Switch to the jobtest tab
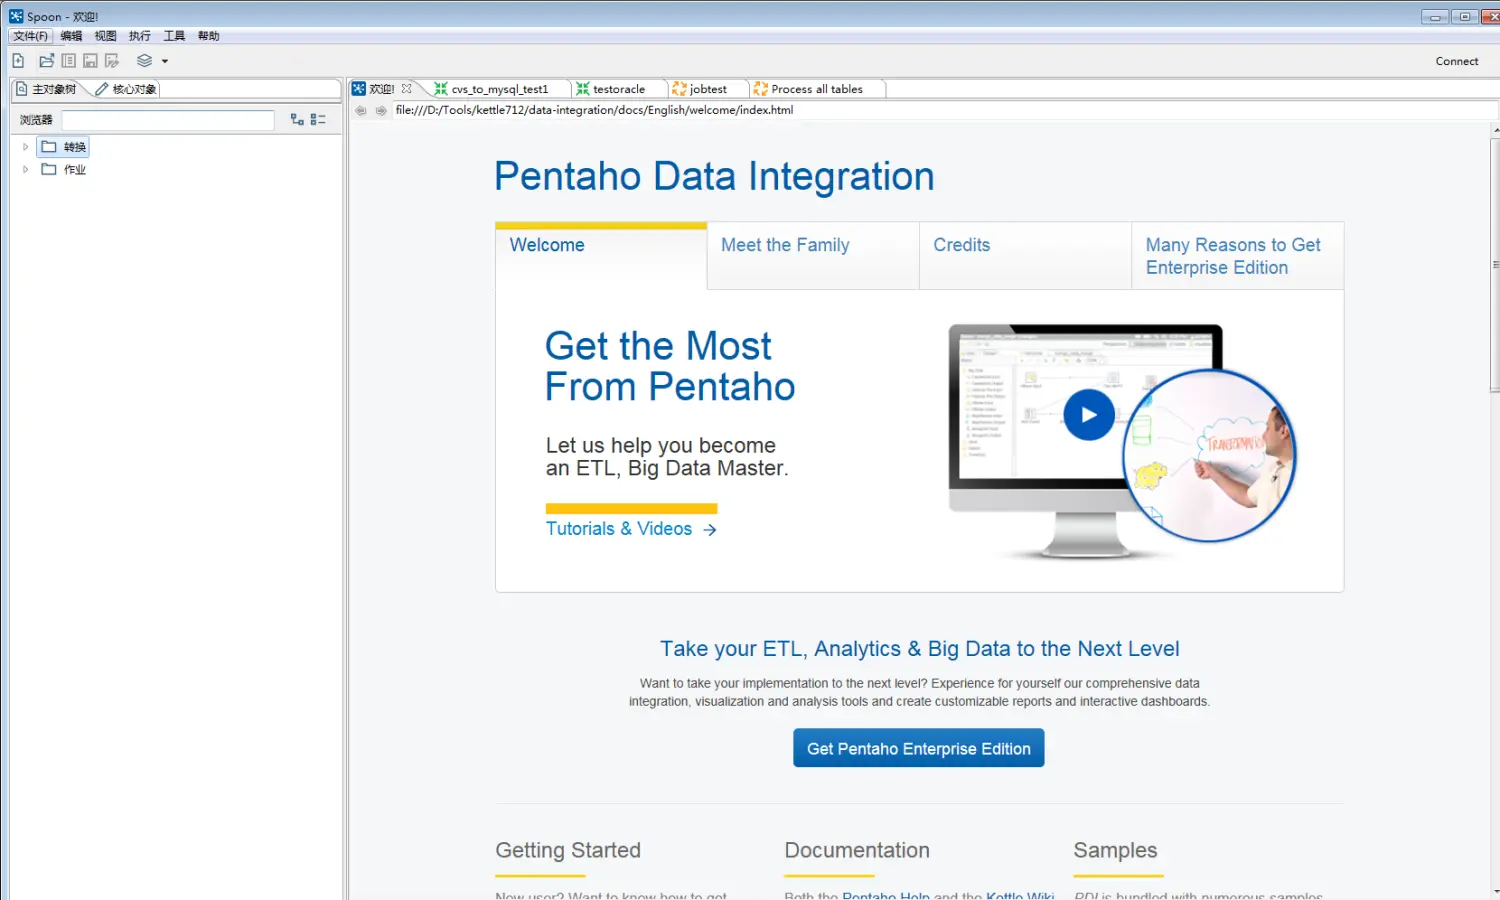 (707, 89)
